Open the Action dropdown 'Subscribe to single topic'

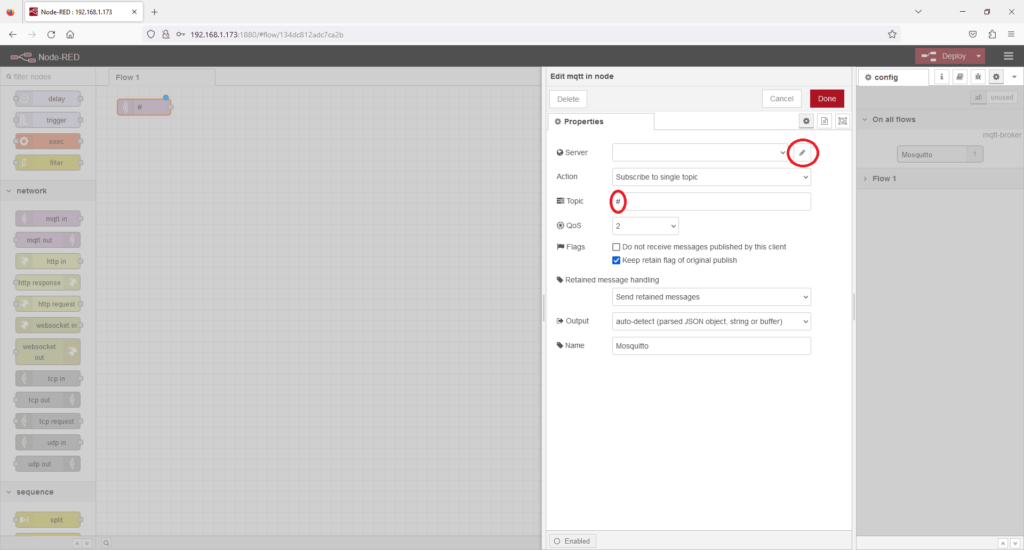pyautogui.click(x=711, y=177)
